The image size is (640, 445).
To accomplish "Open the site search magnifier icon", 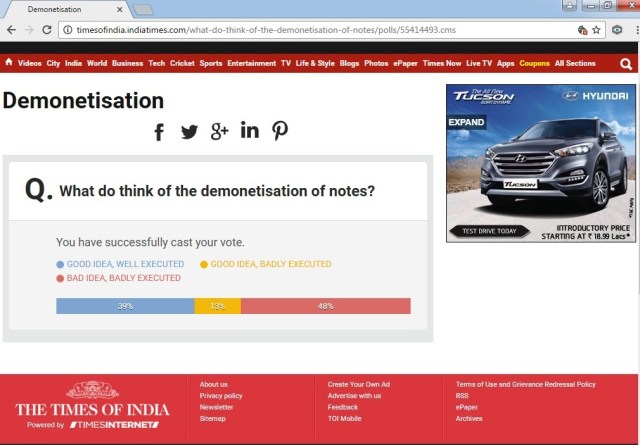I will (626, 64).
